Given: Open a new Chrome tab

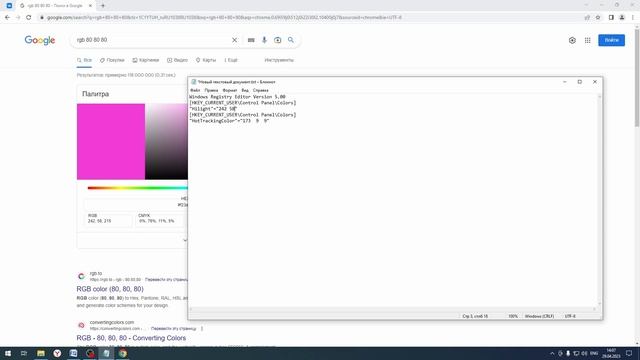Looking at the screenshot, I should click(x=103, y=6).
